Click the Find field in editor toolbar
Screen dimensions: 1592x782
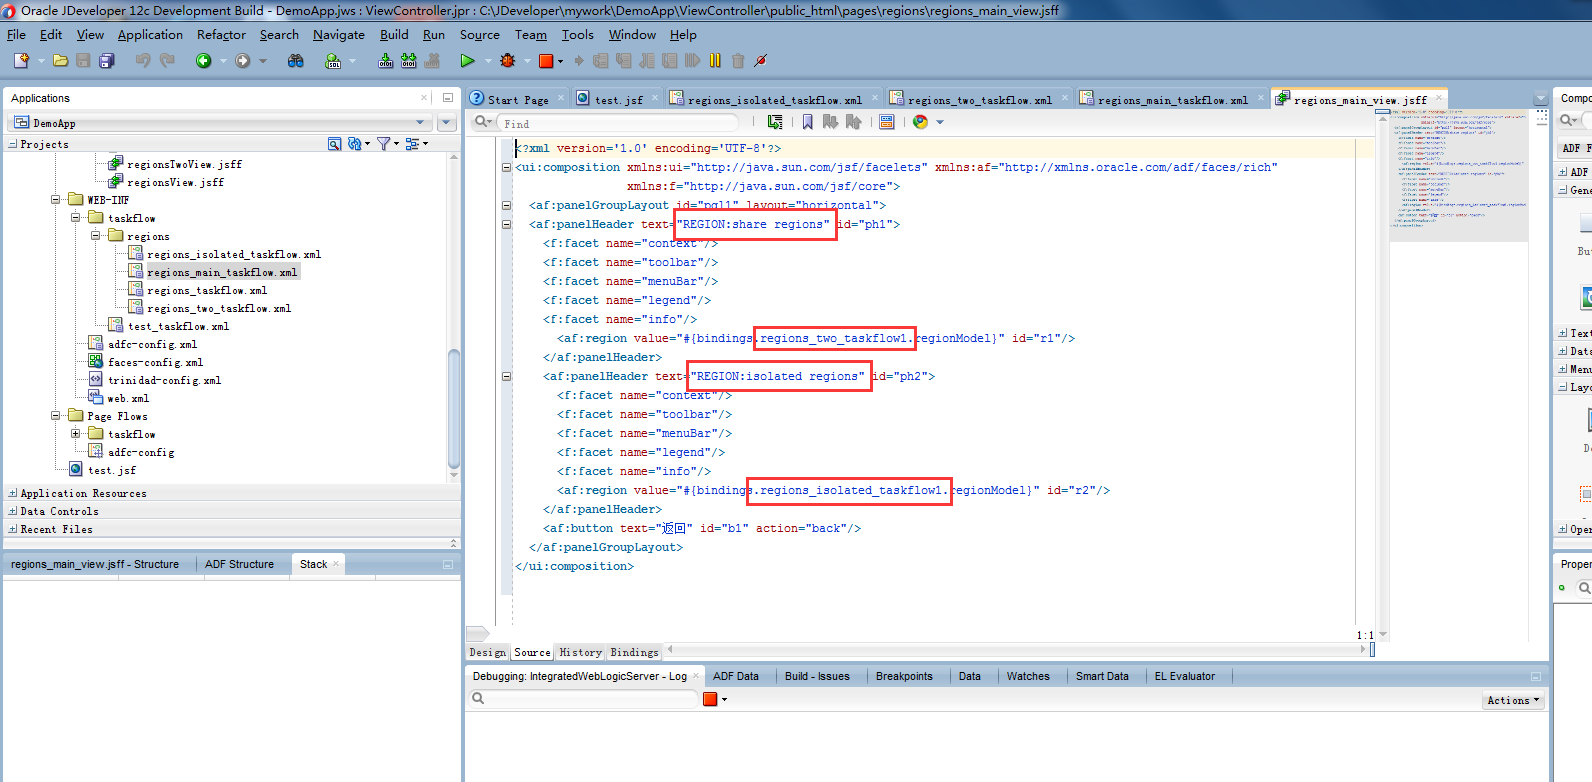[620, 123]
